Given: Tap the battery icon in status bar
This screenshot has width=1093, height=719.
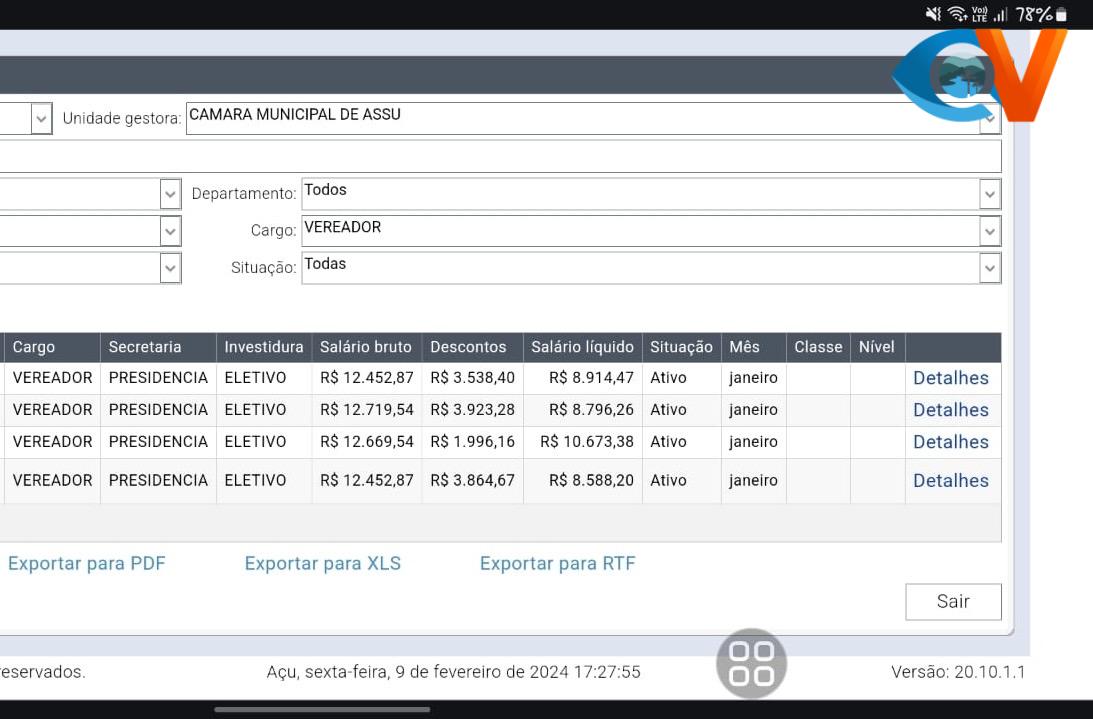Looking at the screenshot, I should pyautogui.click(x=1061, y=14).
